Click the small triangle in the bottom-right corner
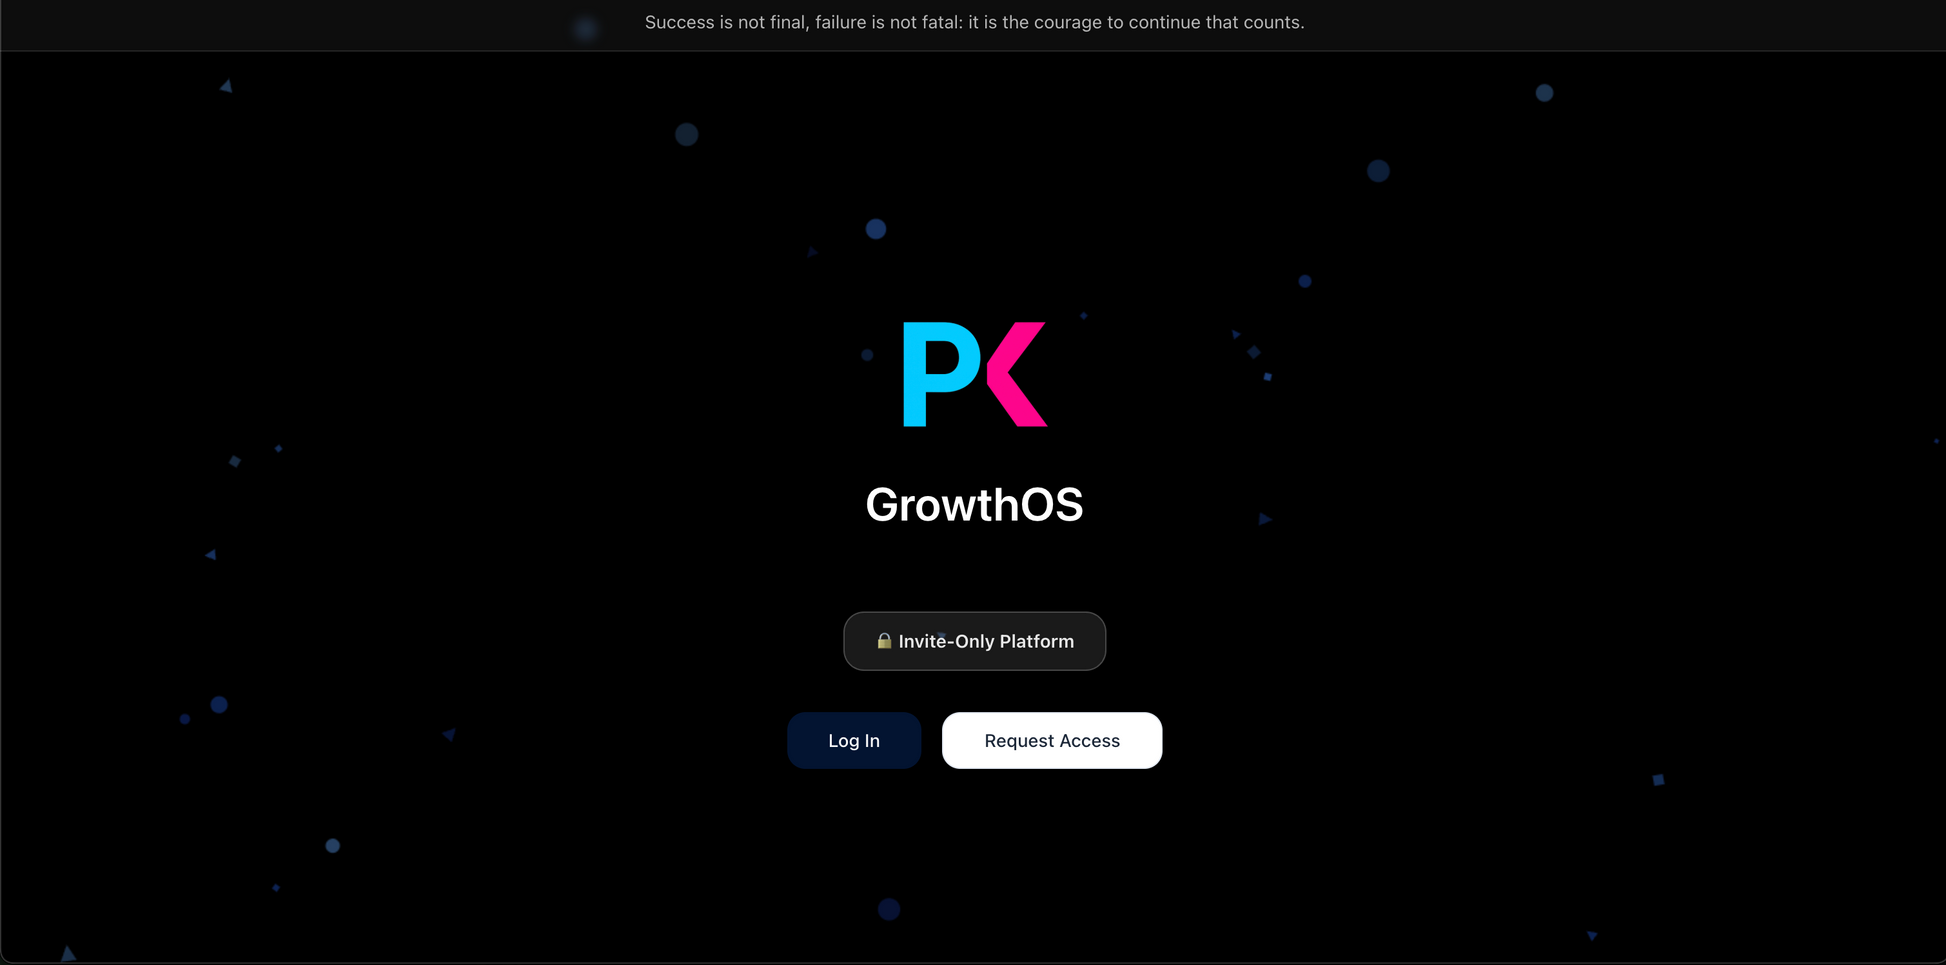Image resolution: width=1946 pixels, height=965 pixels. [1592, 936]
